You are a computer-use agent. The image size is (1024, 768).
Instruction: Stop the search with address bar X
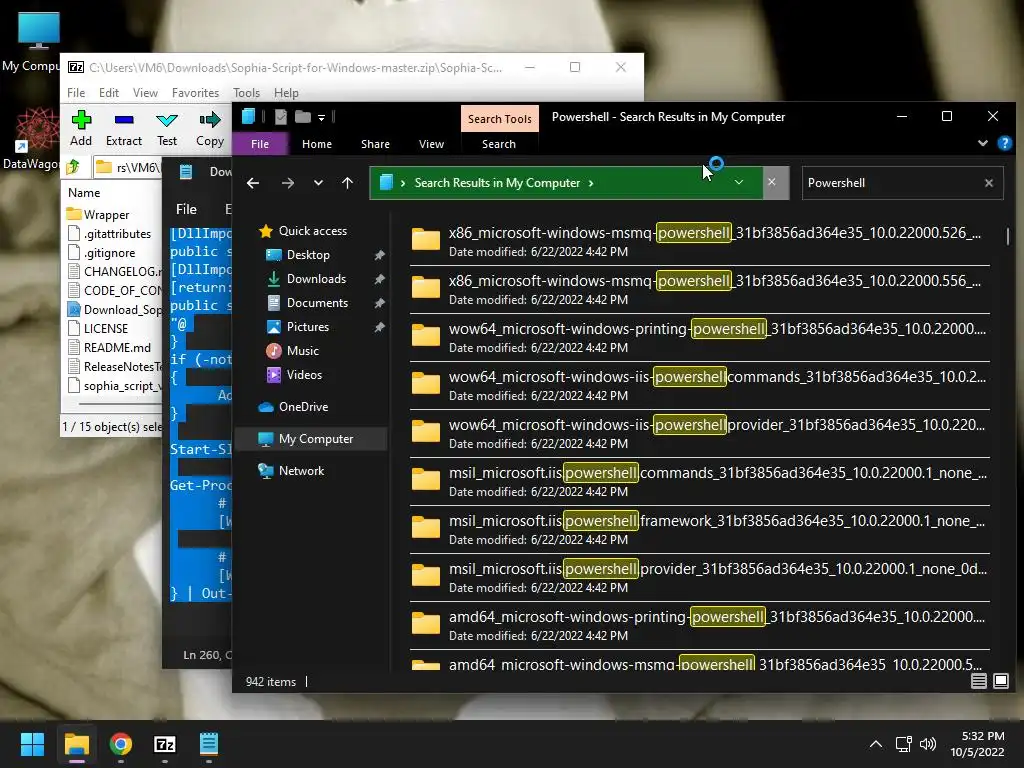[772, 183]
